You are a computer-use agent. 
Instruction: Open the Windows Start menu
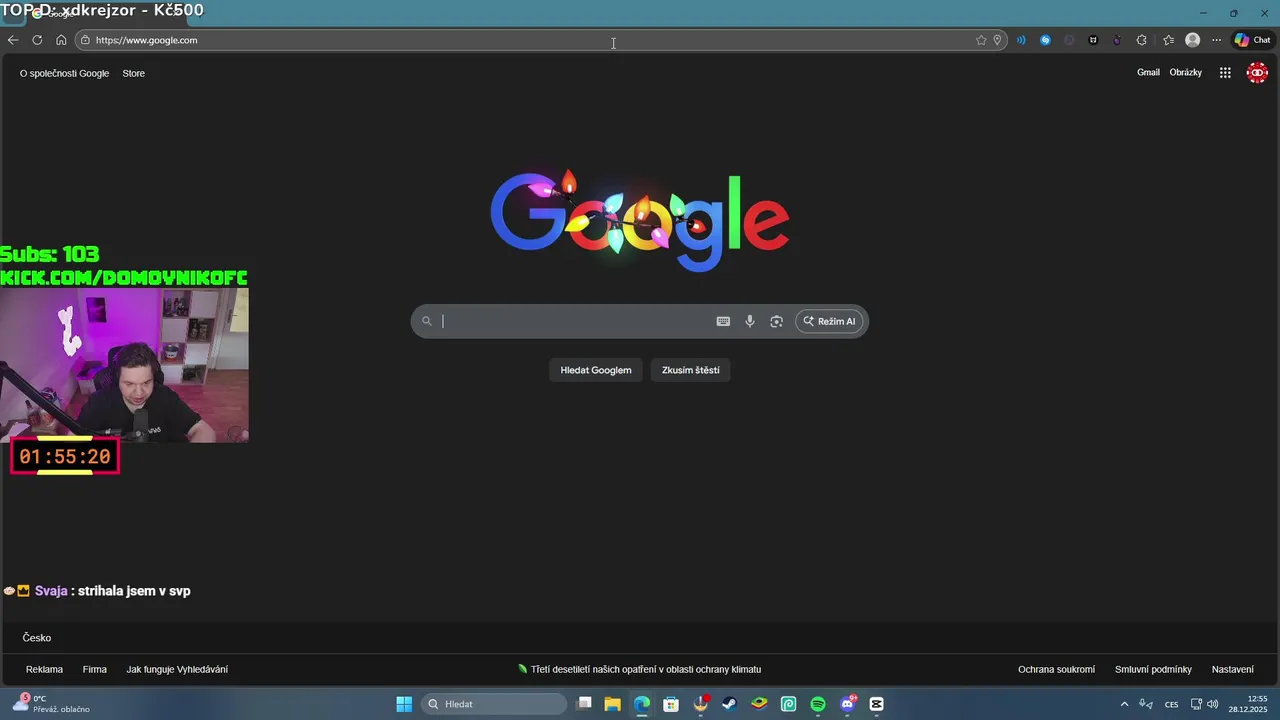point(404,704)
